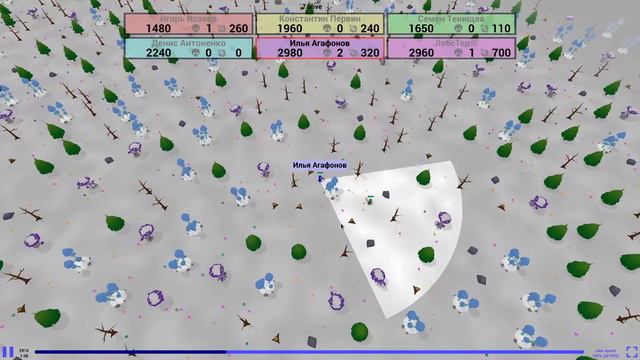This screenshot has height=360, width=640.
Task: Click damage icon in Денис Антоненко panel
Action: (x=222, y=53)
